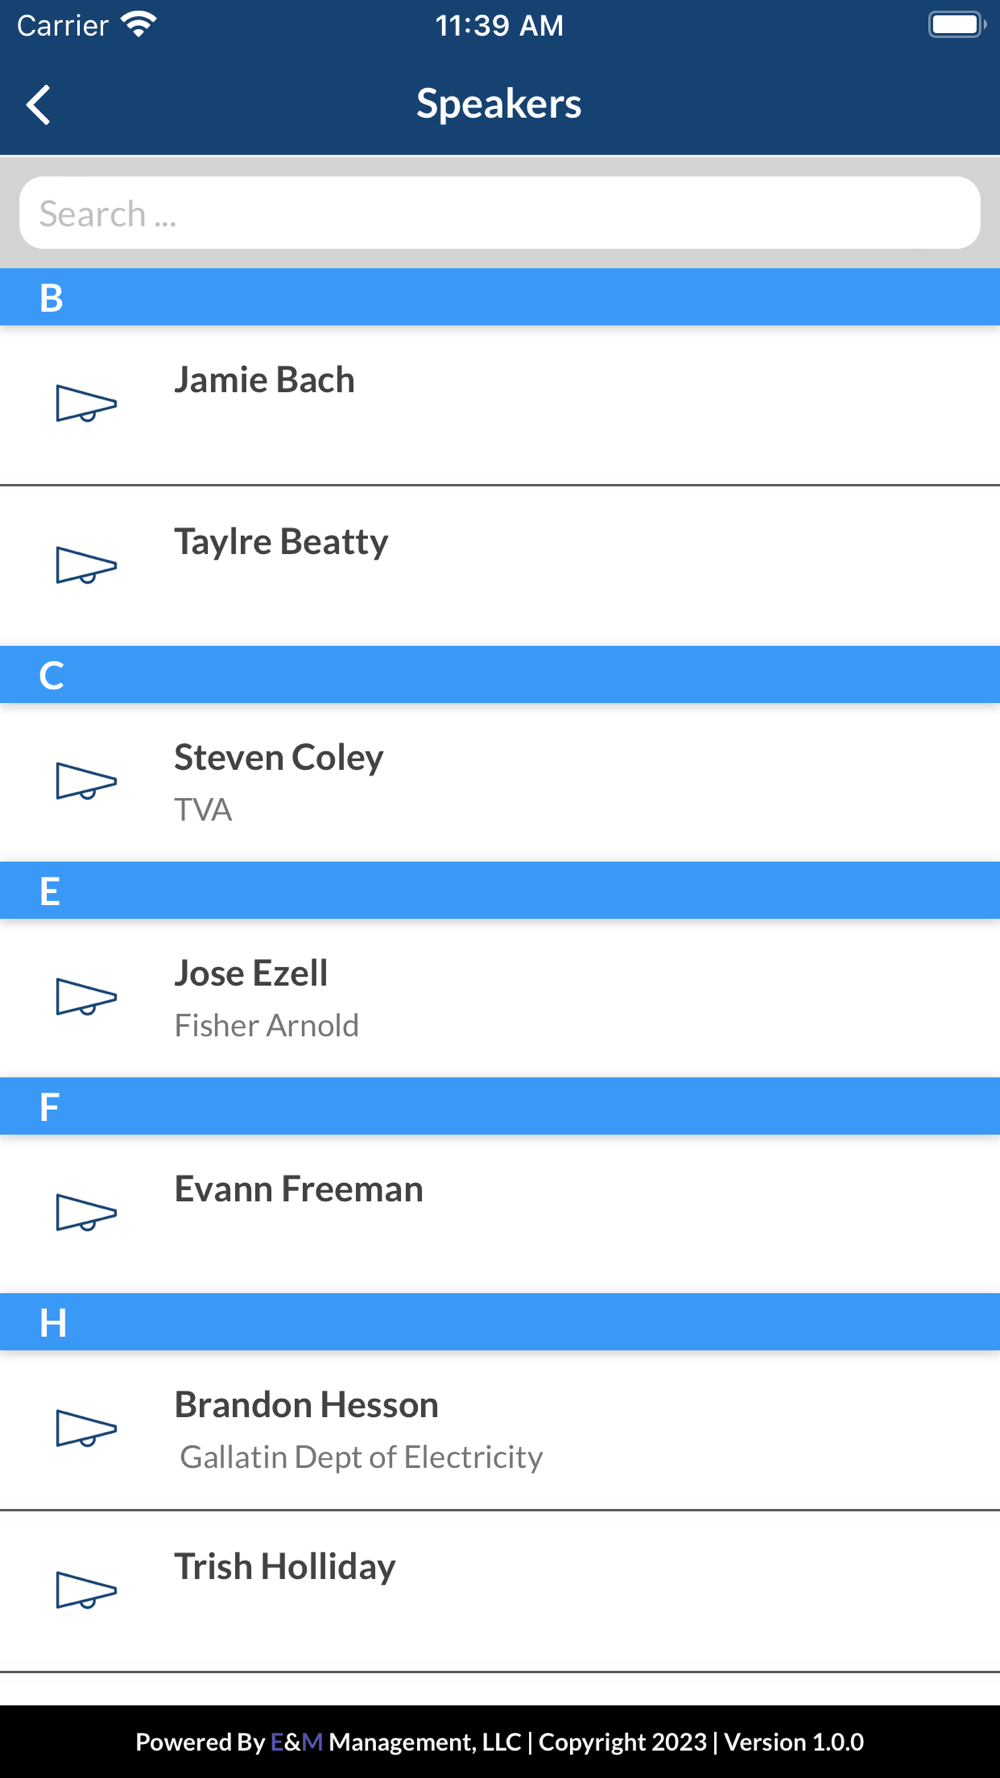The width and height of the screenshot is (1000, 1778).
Task: Tap the Wi-Fi status icon
Action: point(138,25)
